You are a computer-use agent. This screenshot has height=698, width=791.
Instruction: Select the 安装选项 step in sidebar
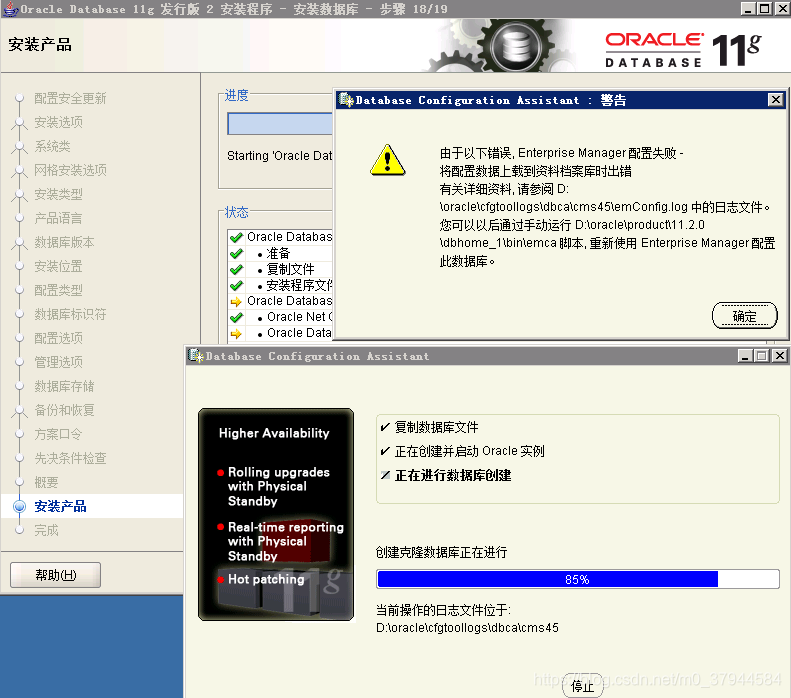58,122
